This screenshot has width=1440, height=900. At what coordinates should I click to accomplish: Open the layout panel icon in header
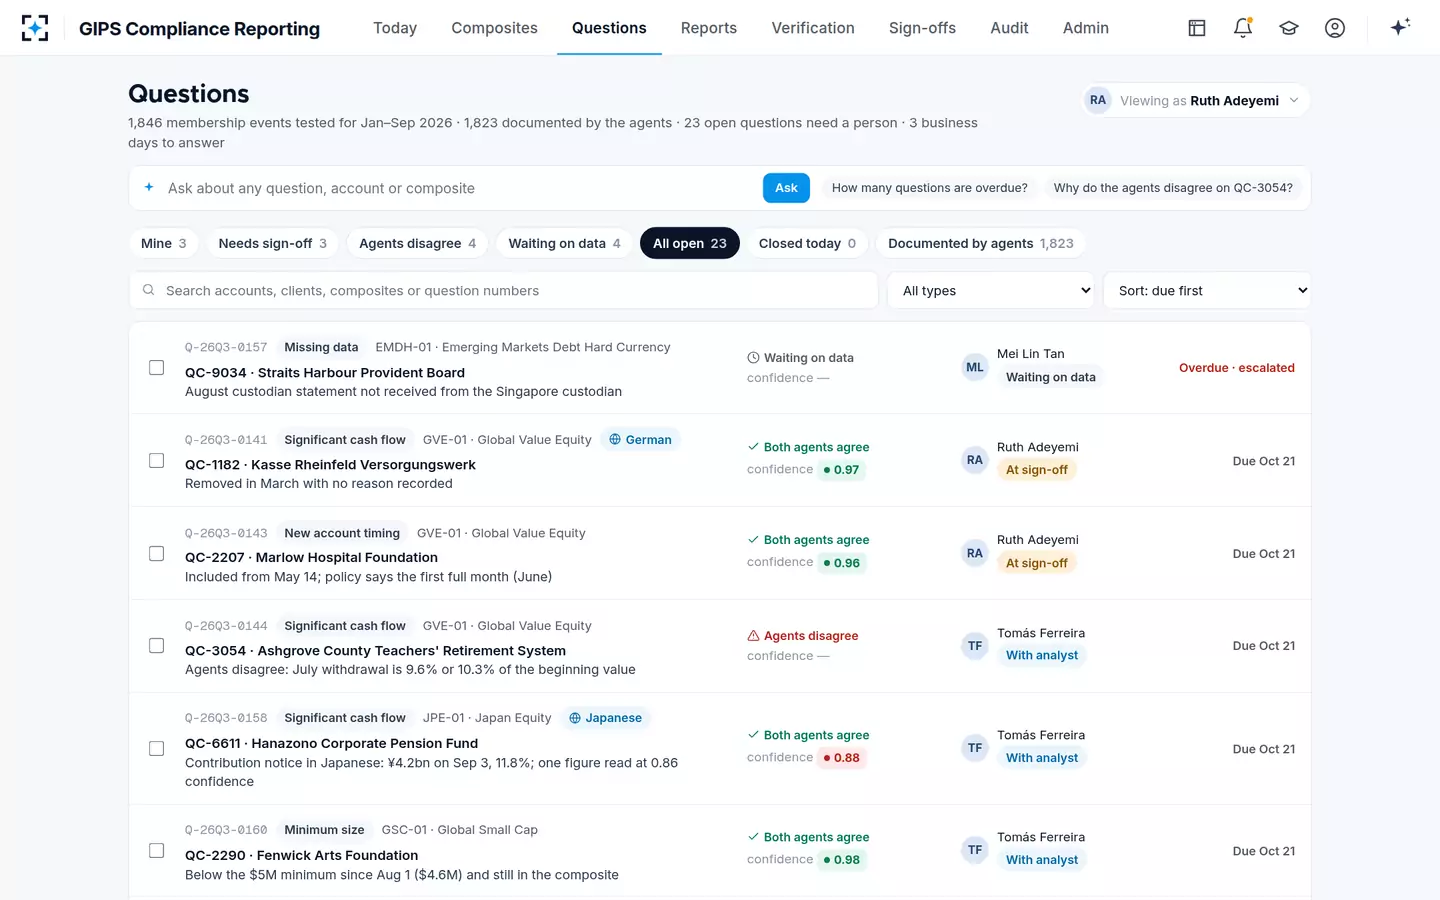click(x=1197, y=28)
